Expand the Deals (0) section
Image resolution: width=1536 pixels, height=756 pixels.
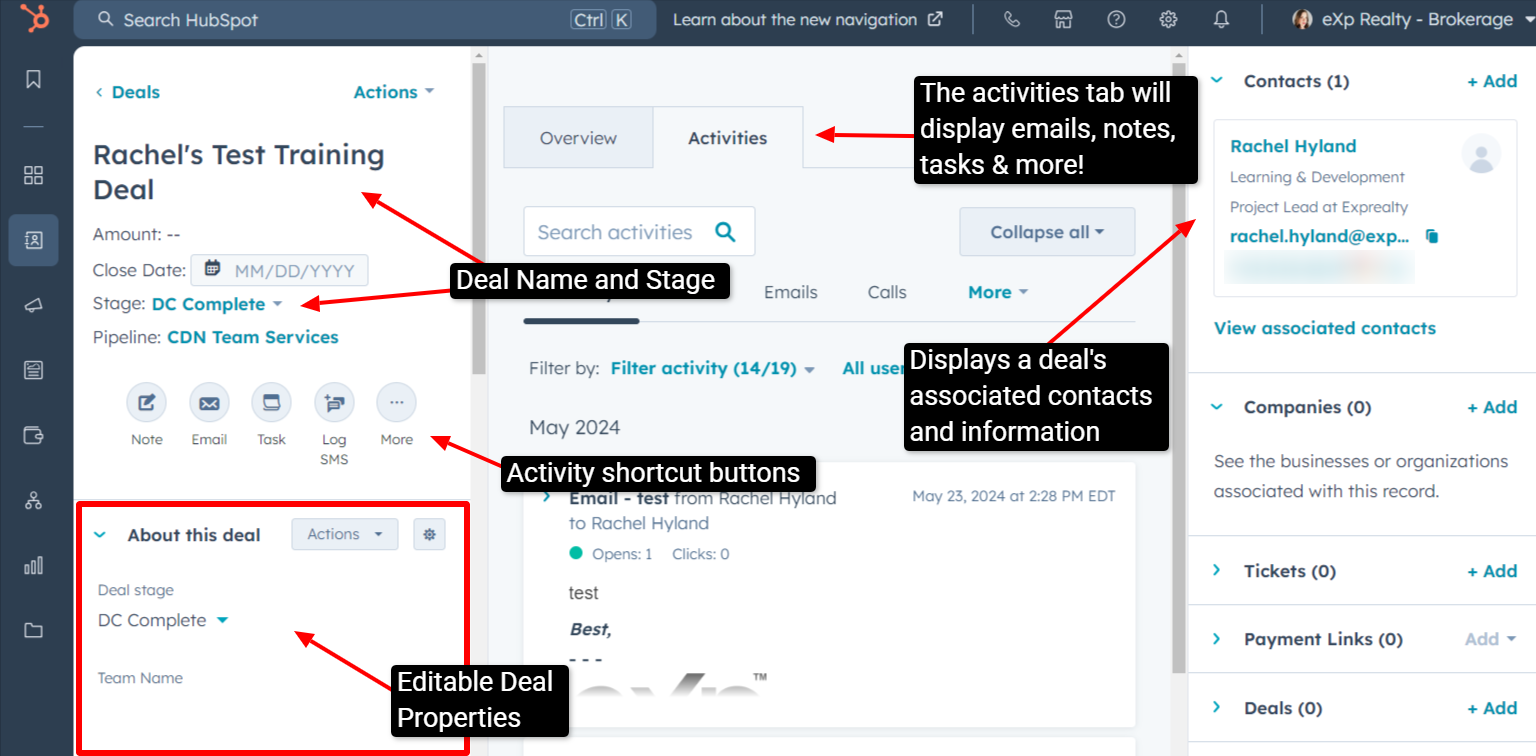[x=1217, y=707]
